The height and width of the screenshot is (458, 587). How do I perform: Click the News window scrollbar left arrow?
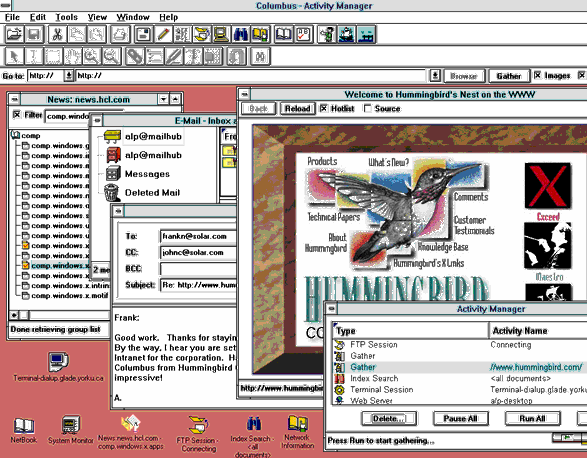pyautogui.click(x=14, y=315)
